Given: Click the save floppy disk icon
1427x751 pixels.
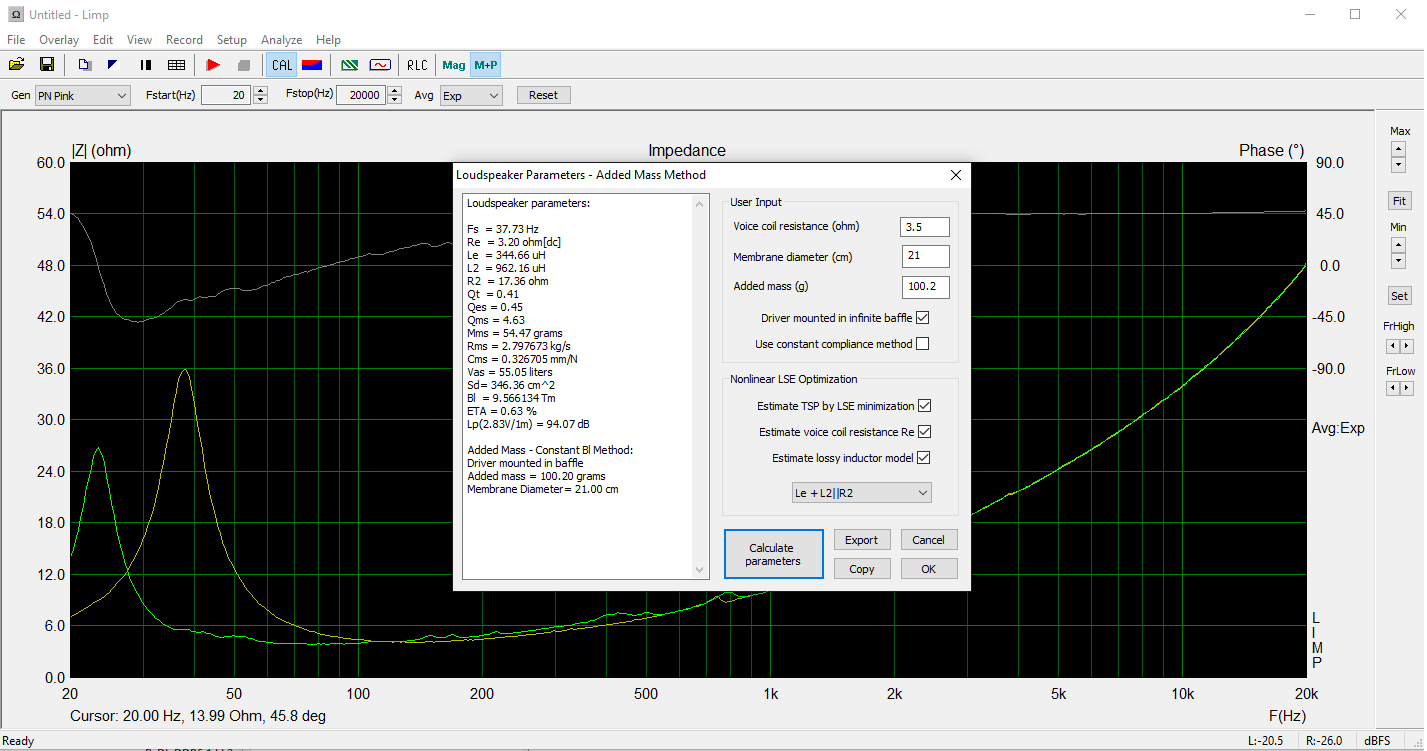Looking at the screenshot, I should (x=47, y=65).
